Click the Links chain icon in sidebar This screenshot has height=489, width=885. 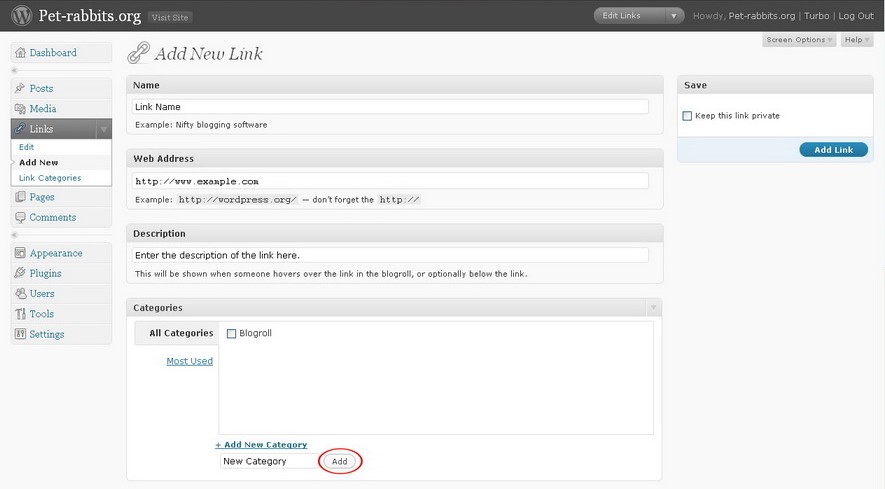coord(20,129)
